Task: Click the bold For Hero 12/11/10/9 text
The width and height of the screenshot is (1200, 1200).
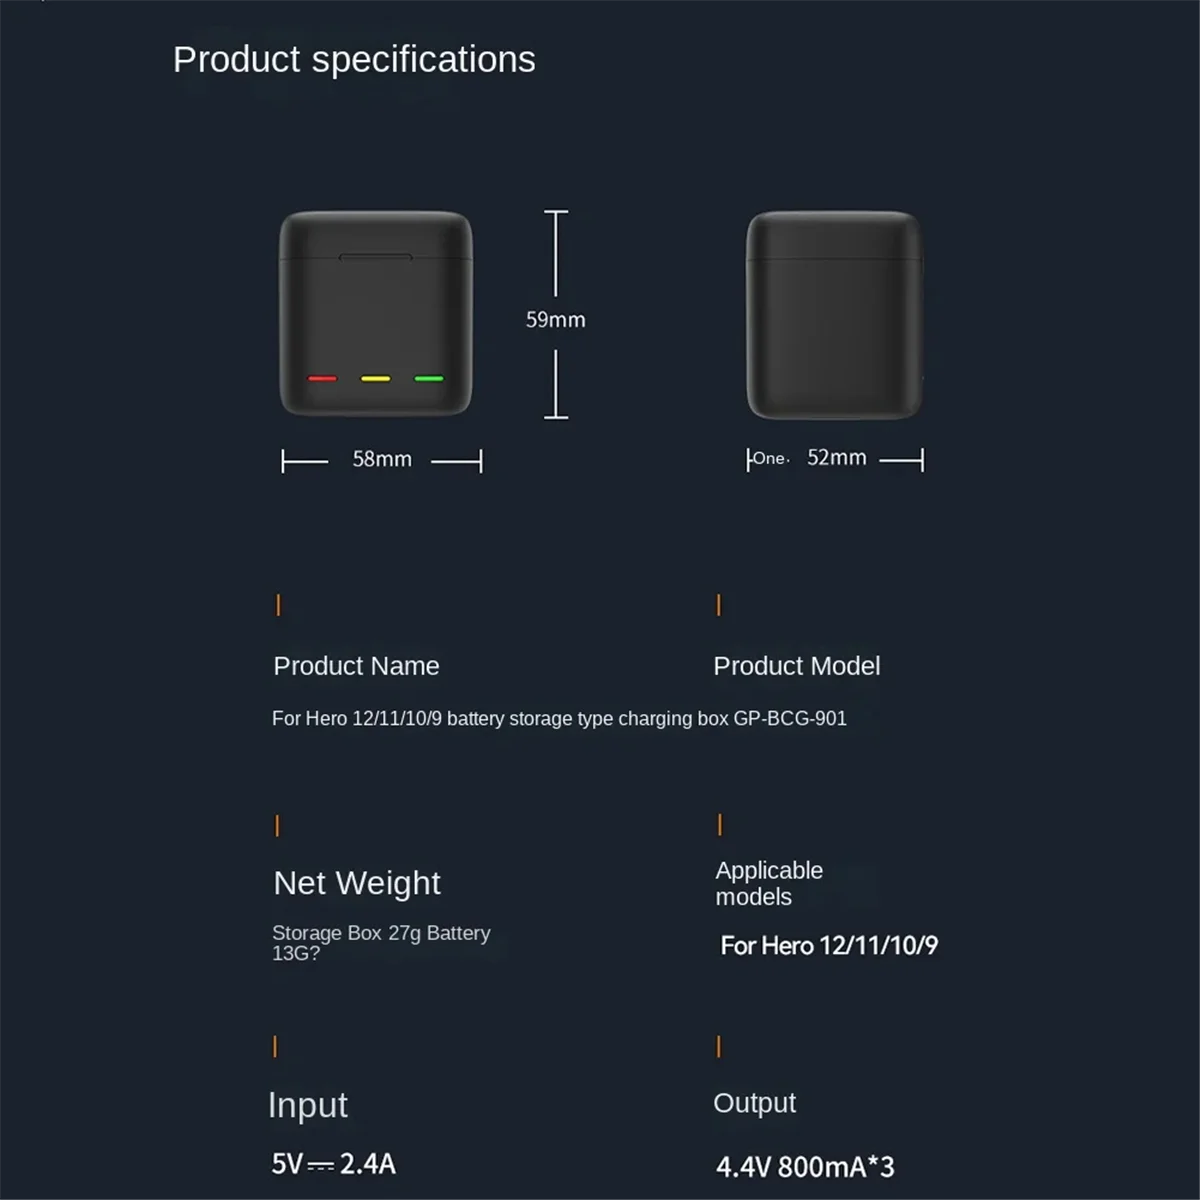Action: 829,945
